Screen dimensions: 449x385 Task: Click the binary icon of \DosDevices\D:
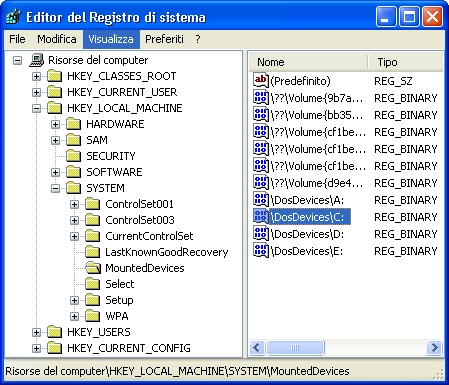pyautogui.click(x=261, y=234)
